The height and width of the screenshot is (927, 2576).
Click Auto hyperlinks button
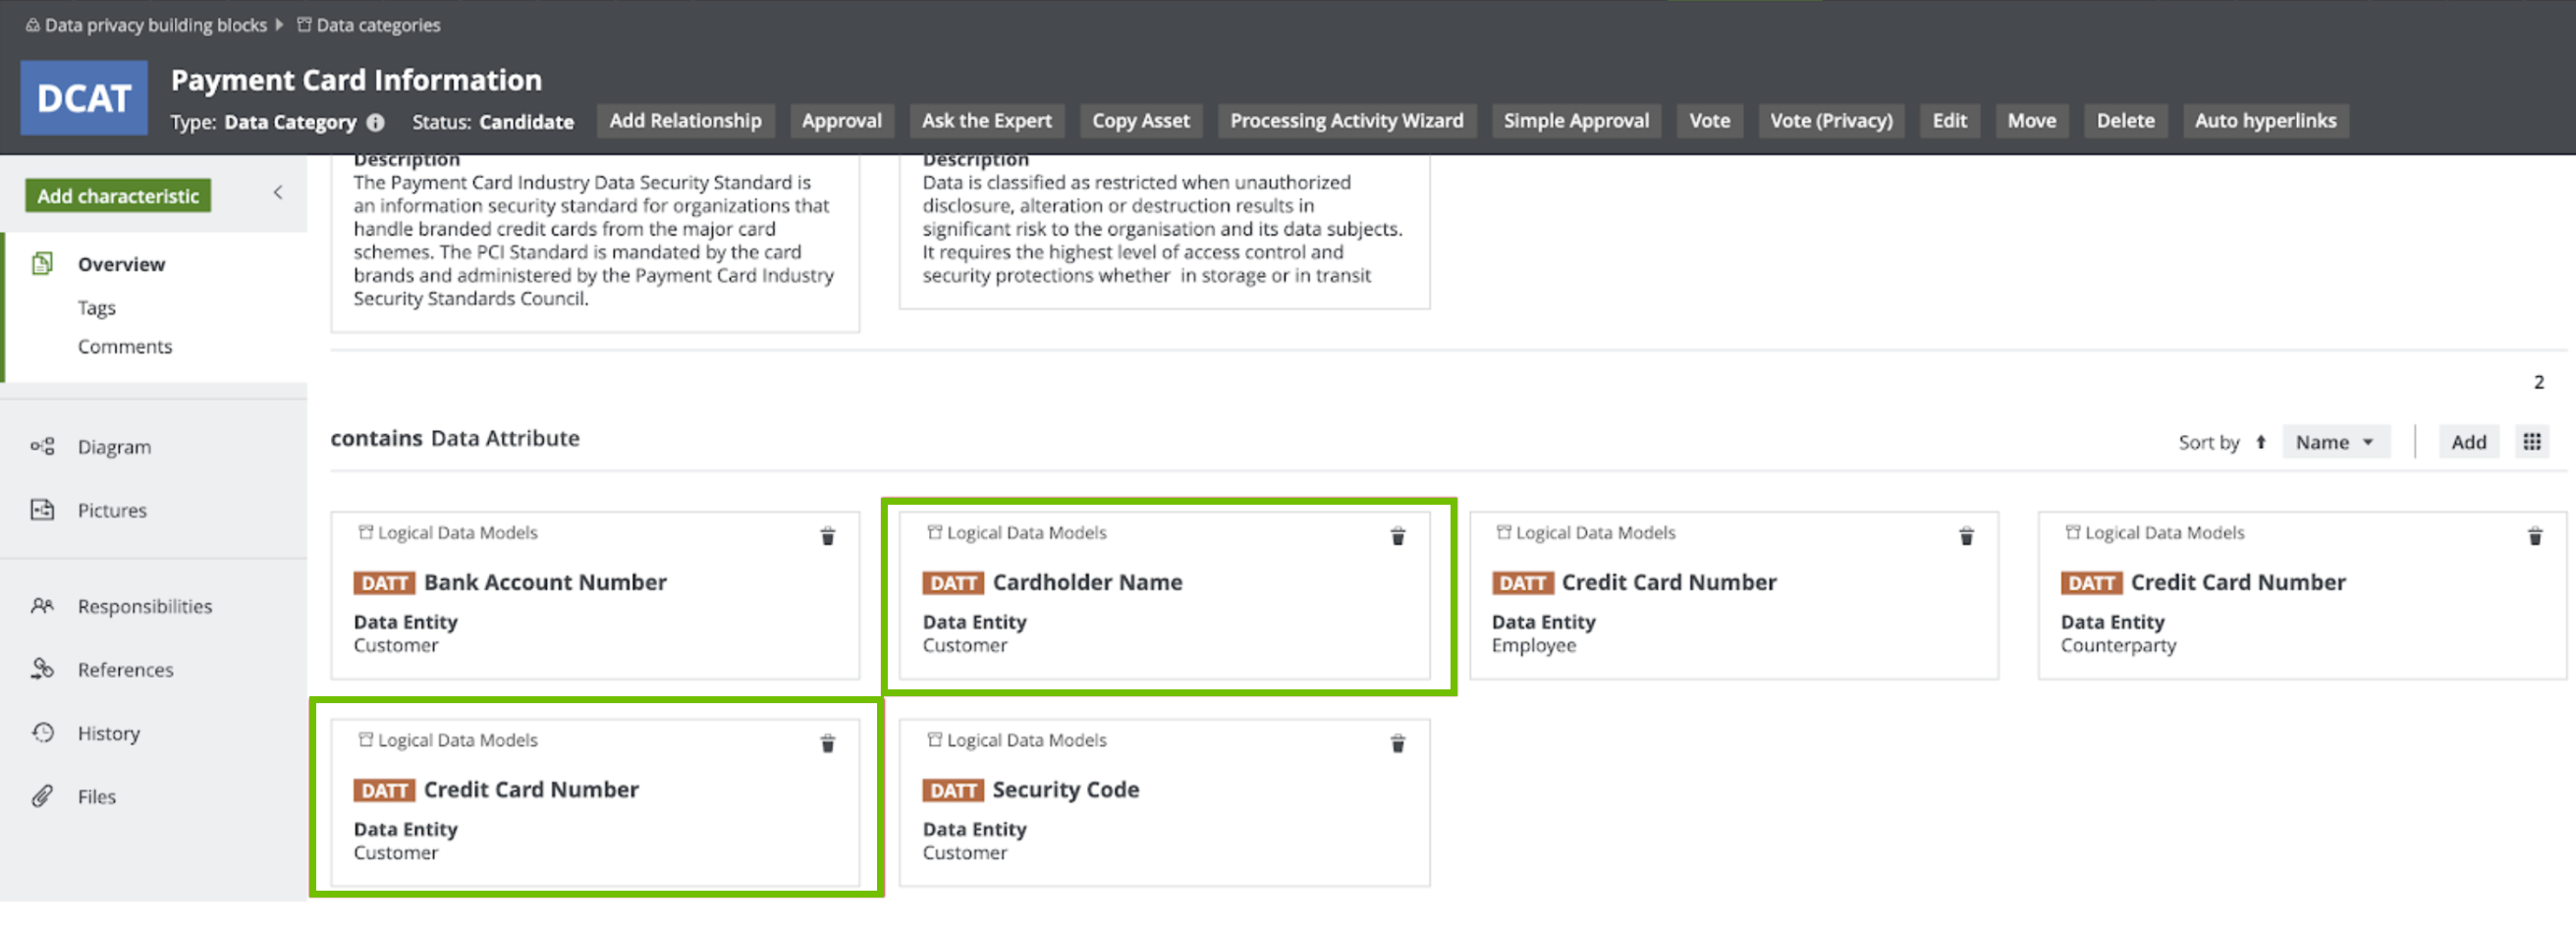pyautogui.click(x=2265, y=121)
